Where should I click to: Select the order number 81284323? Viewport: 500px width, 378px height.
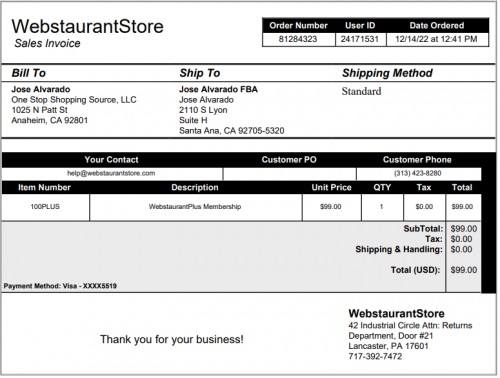click(x=298, y=39)
